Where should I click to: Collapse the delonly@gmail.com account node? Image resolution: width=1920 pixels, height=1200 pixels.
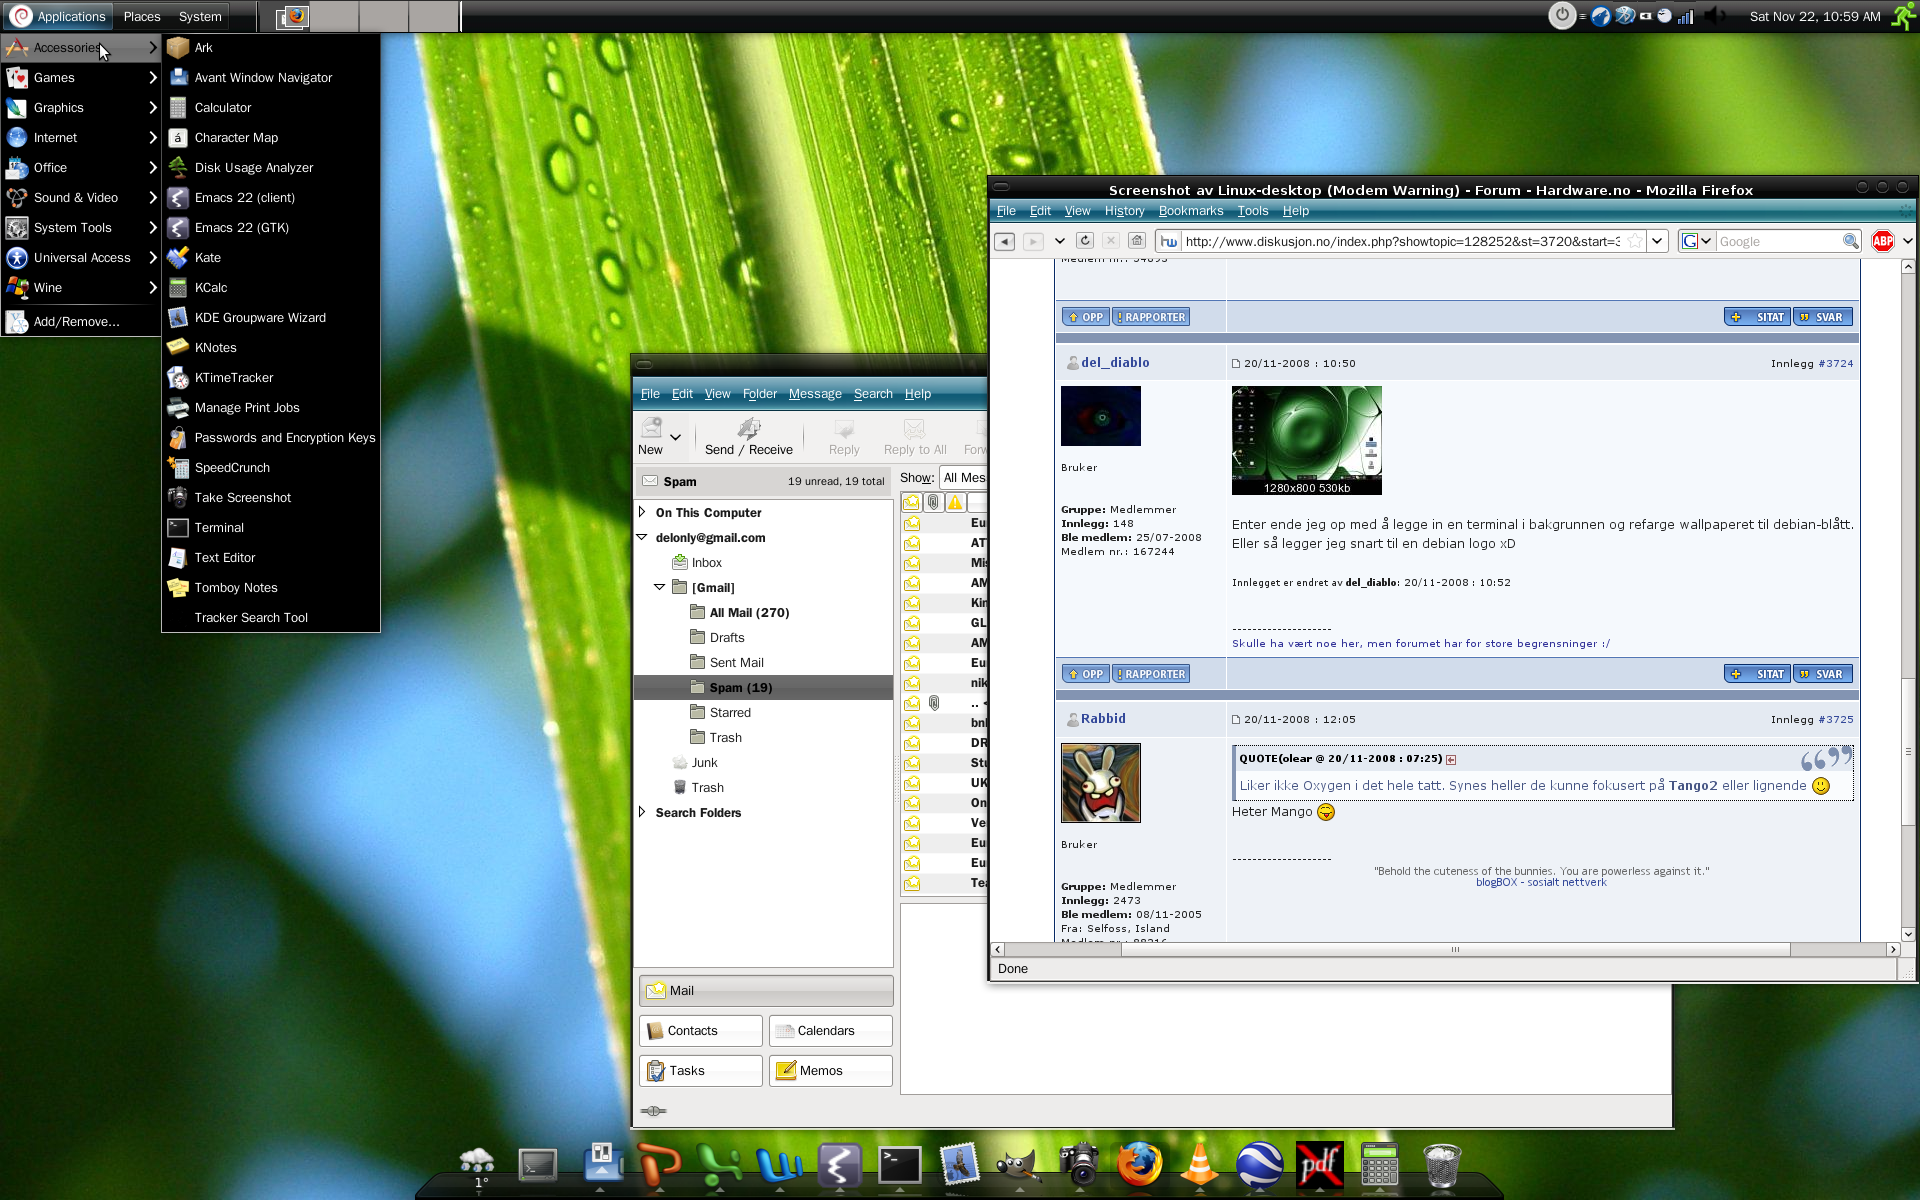coord(642,537)
